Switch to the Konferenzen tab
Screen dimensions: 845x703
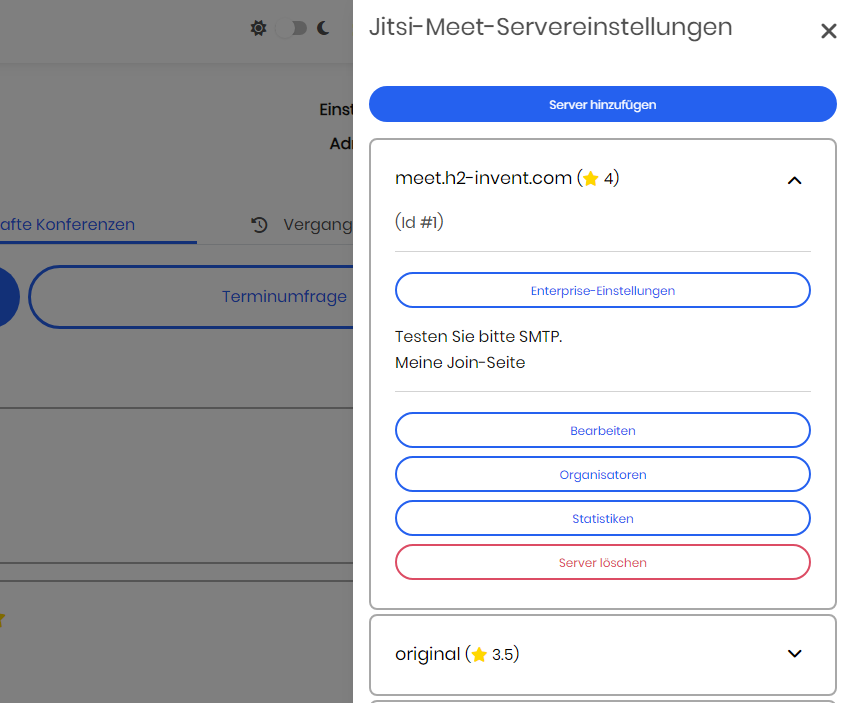(98, 225)
